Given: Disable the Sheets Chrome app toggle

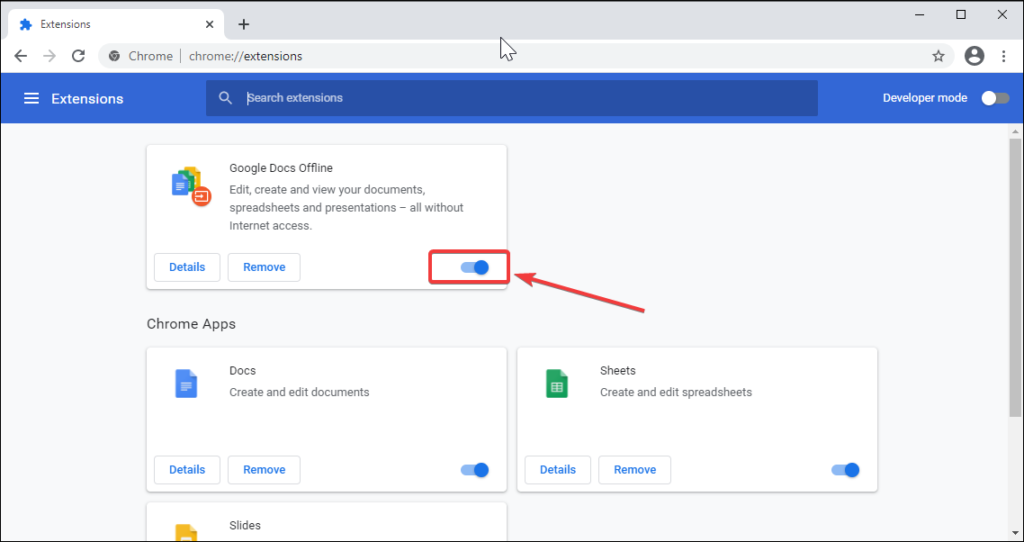Looking at the screenshot, I should click(x=846, y=470).
